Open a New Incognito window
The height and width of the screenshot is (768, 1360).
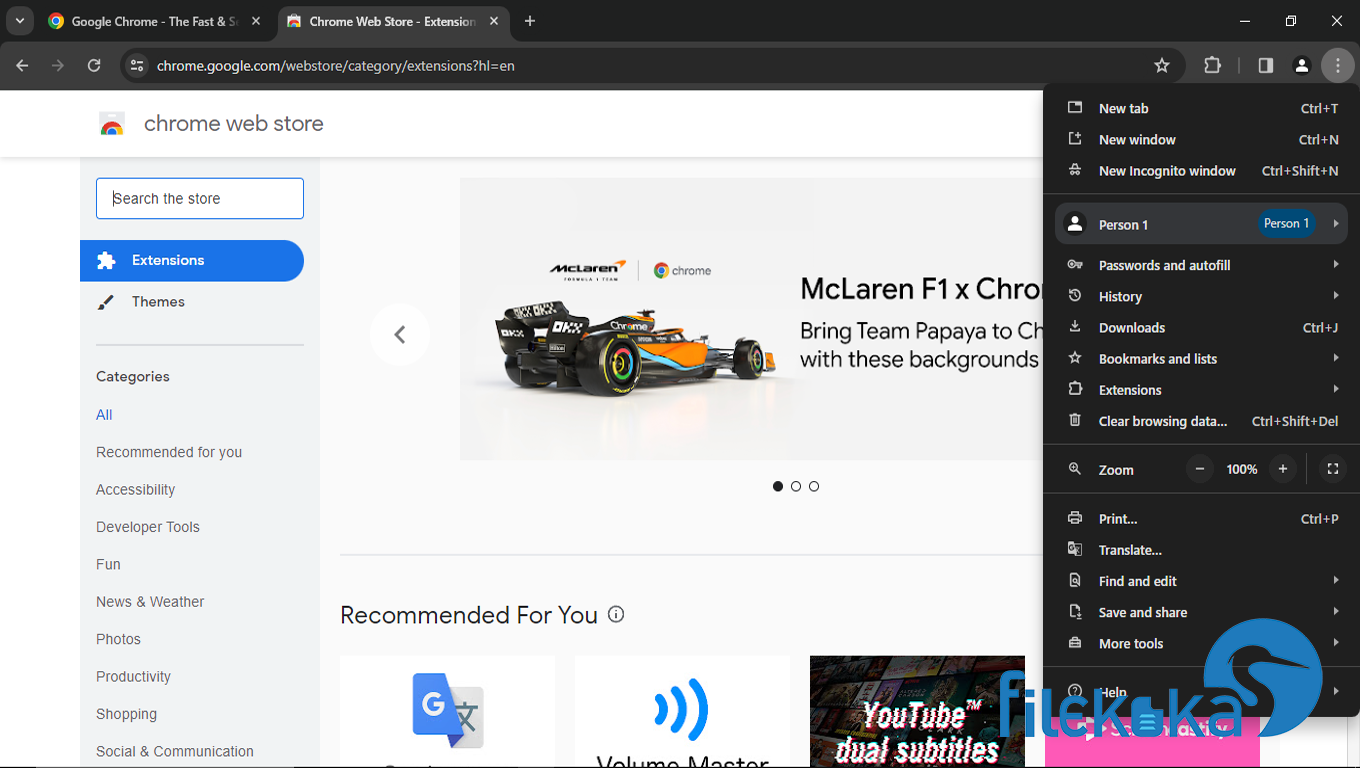point(1201,171)
